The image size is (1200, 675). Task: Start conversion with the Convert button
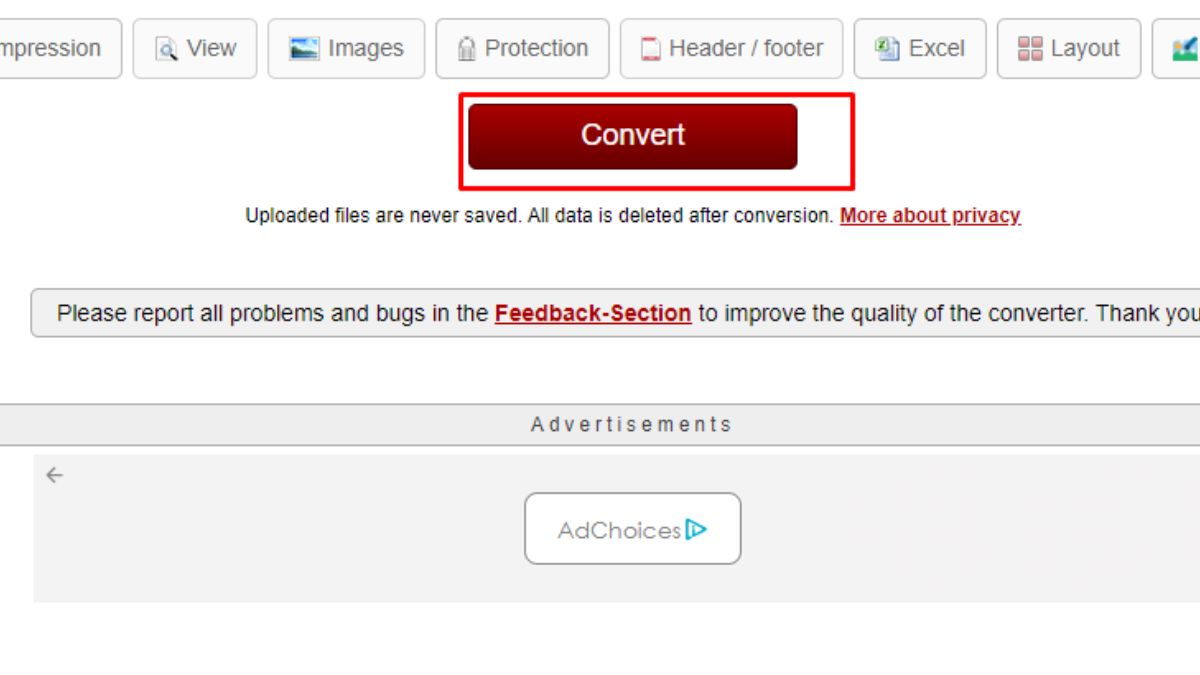click(x=633, y=136)
